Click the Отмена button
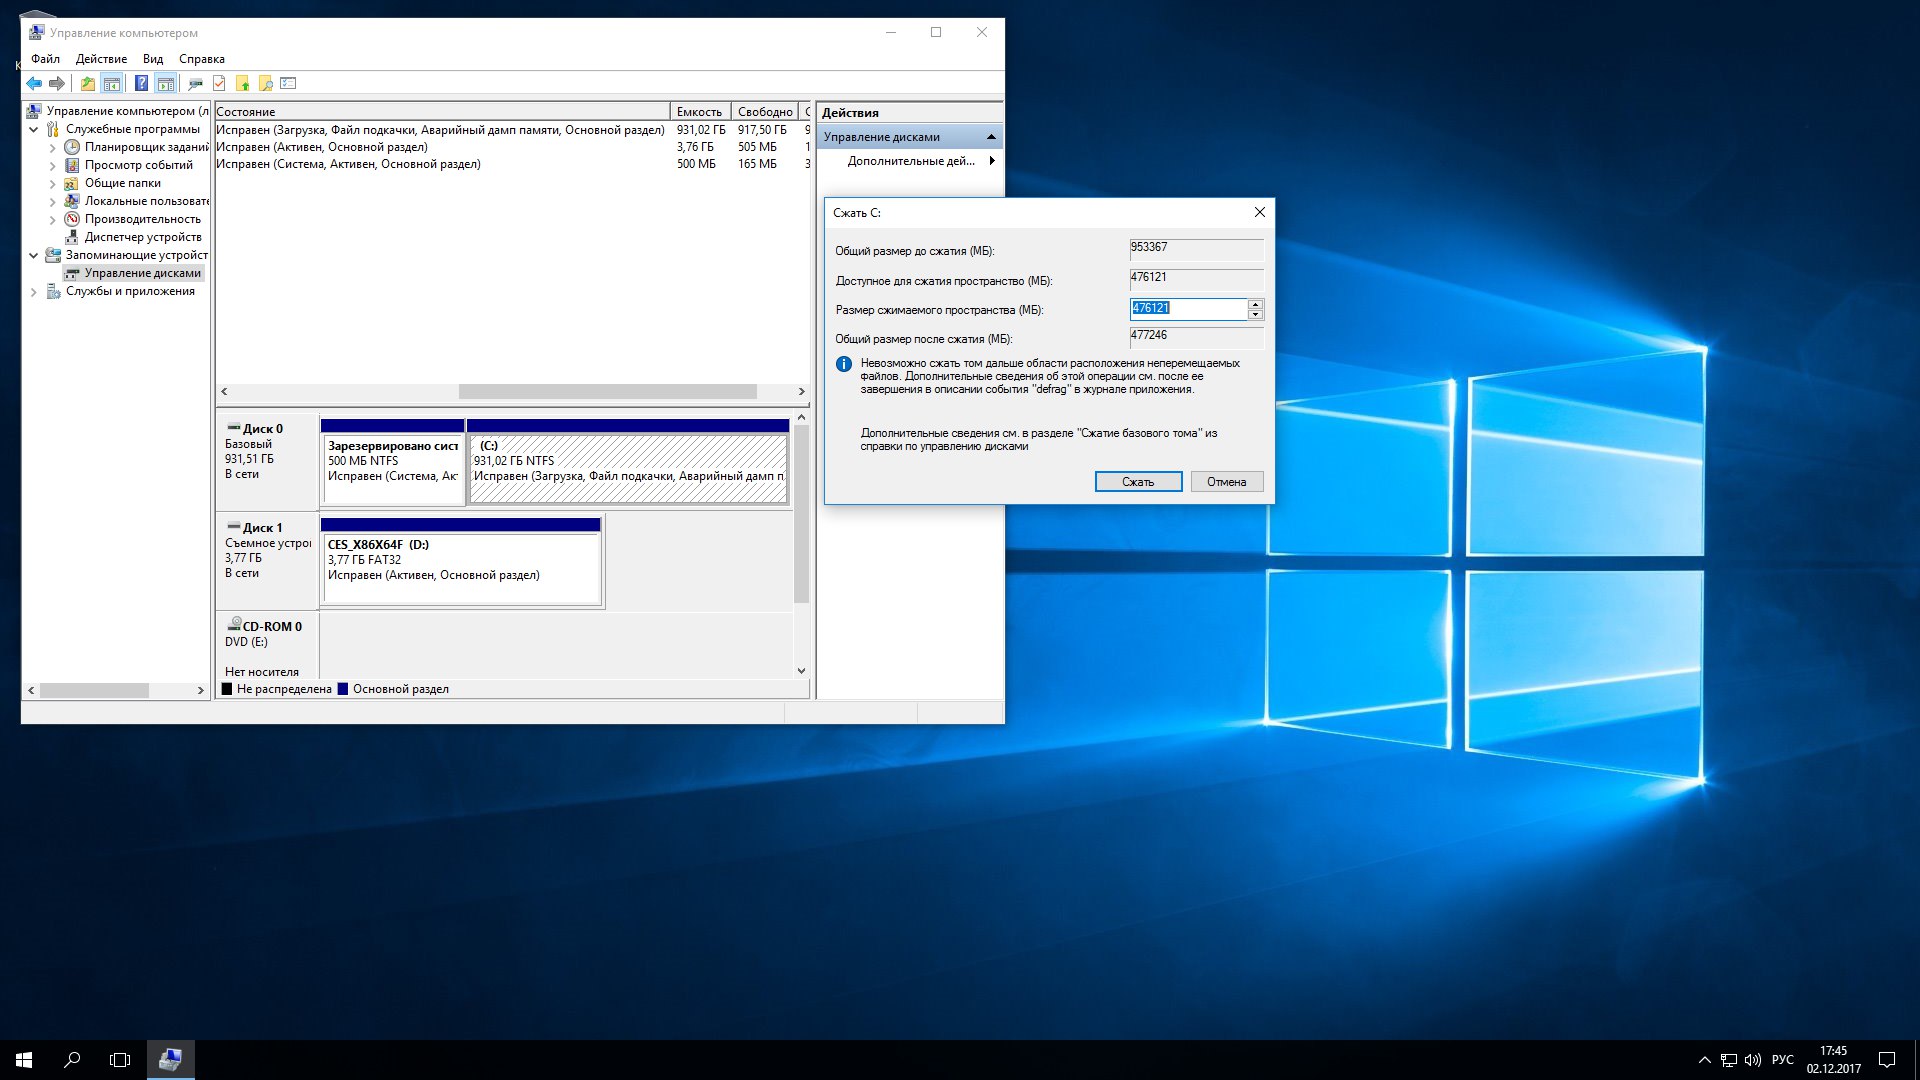Screen dimensions: 1920x1080 1226,482
